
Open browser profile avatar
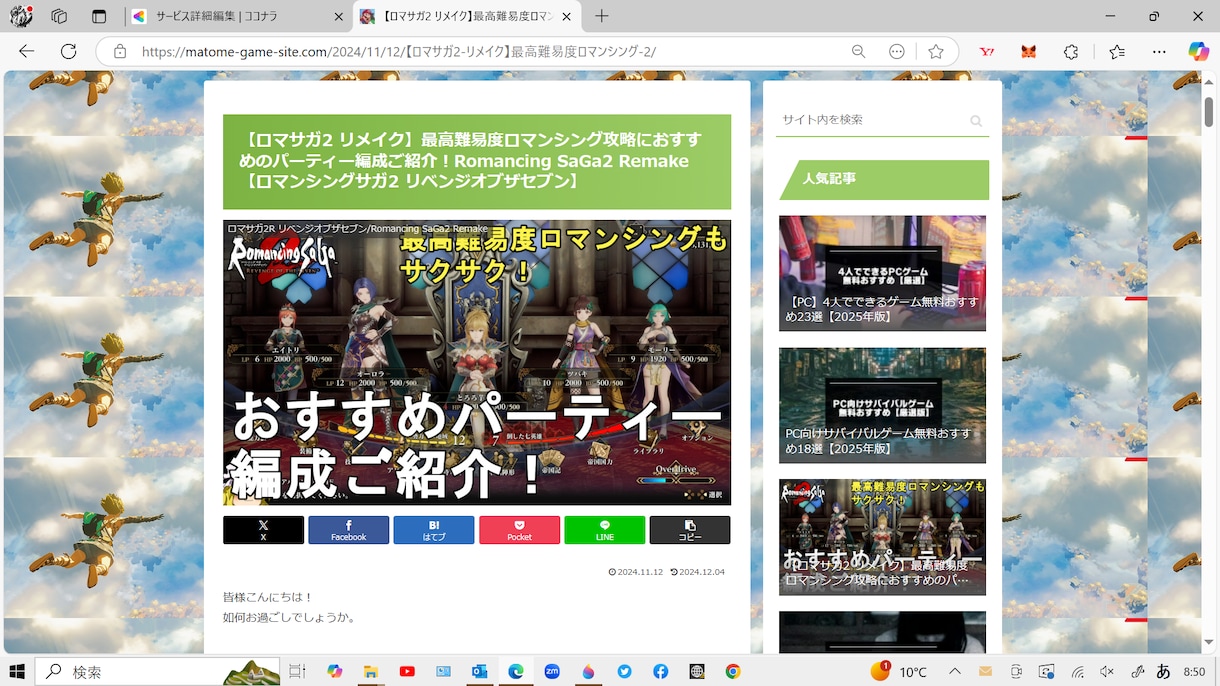[x=21, y=16]
